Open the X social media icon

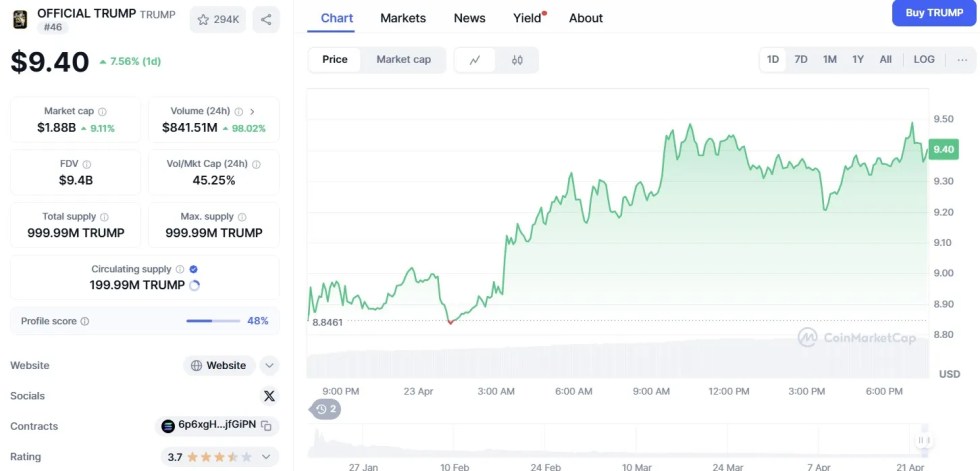pyautogui.click(x=268, y=396)
